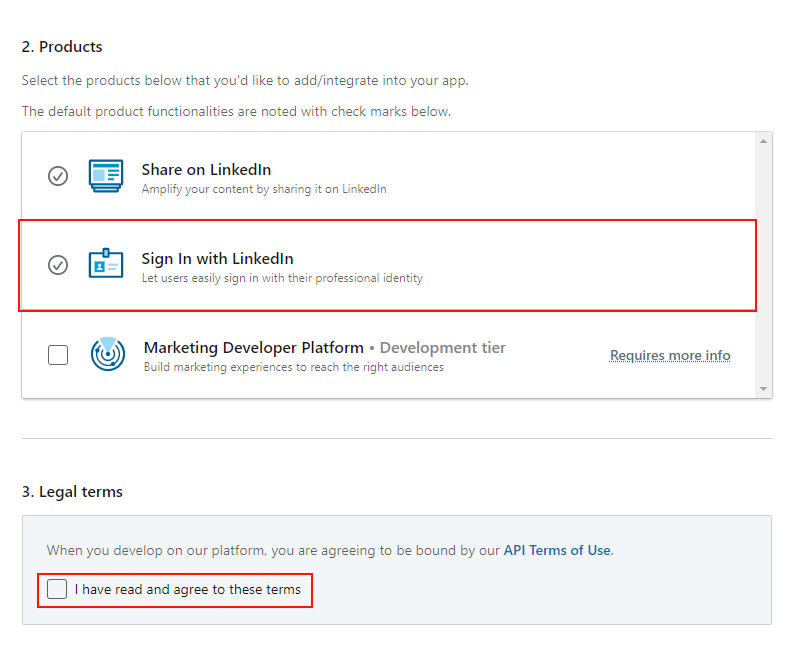Image resolution: width=789 pixels, height=664 pixels.
Task: Click the Sign In with LinkedIn badge icon
Action: coord(106,263)
